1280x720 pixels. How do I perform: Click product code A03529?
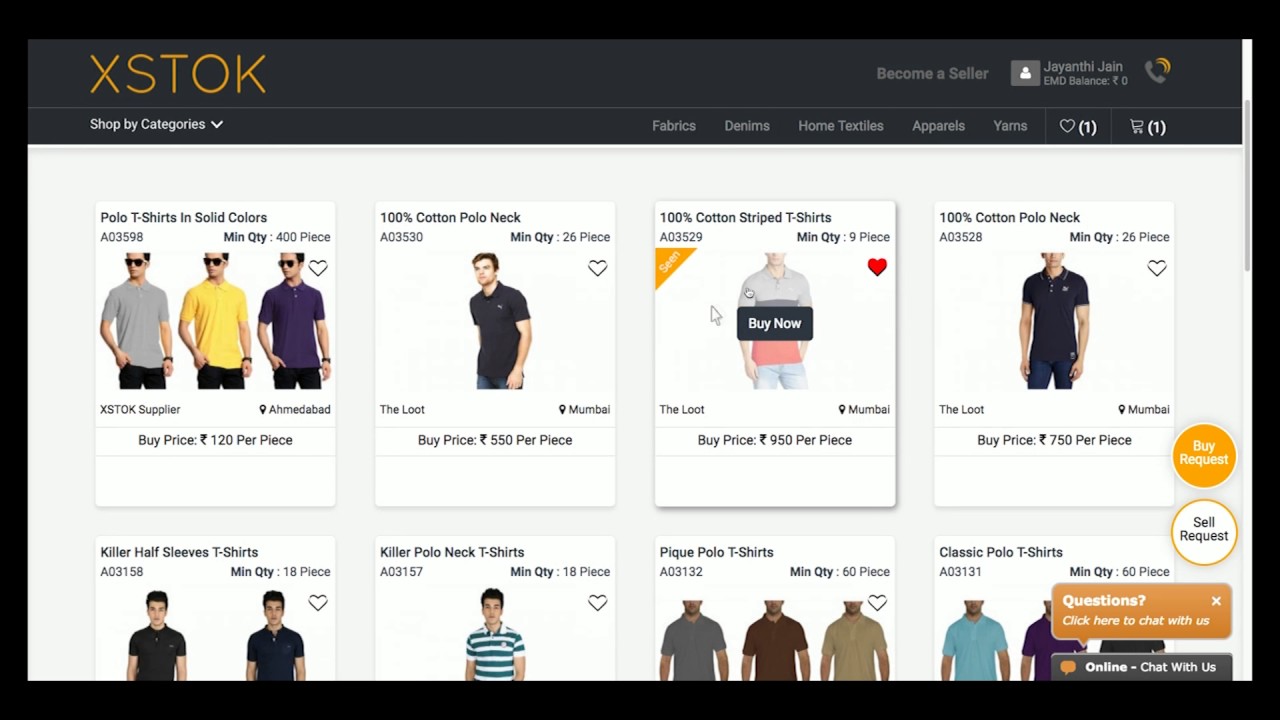(681, 237)
